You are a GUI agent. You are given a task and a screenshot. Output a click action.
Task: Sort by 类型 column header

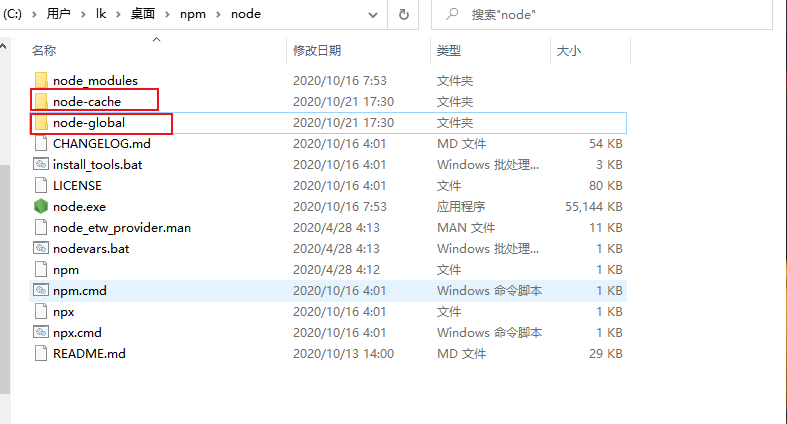(x=449, y=51)
